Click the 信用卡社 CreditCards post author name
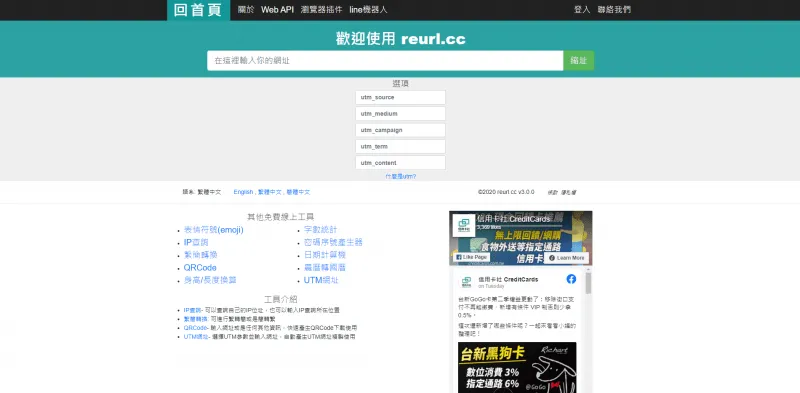 508,280
